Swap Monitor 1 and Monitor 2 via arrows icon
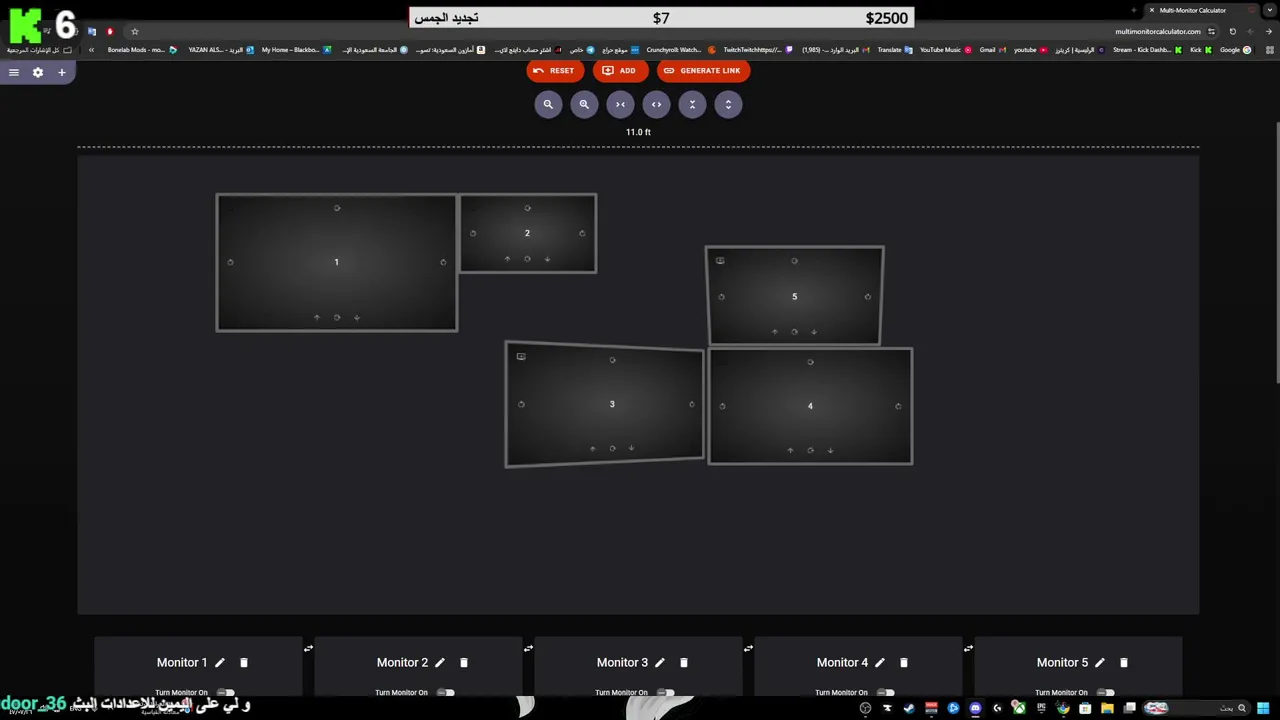Viewport: 1280px width, 720px height. pyautogui.click(x=308, y=648)
